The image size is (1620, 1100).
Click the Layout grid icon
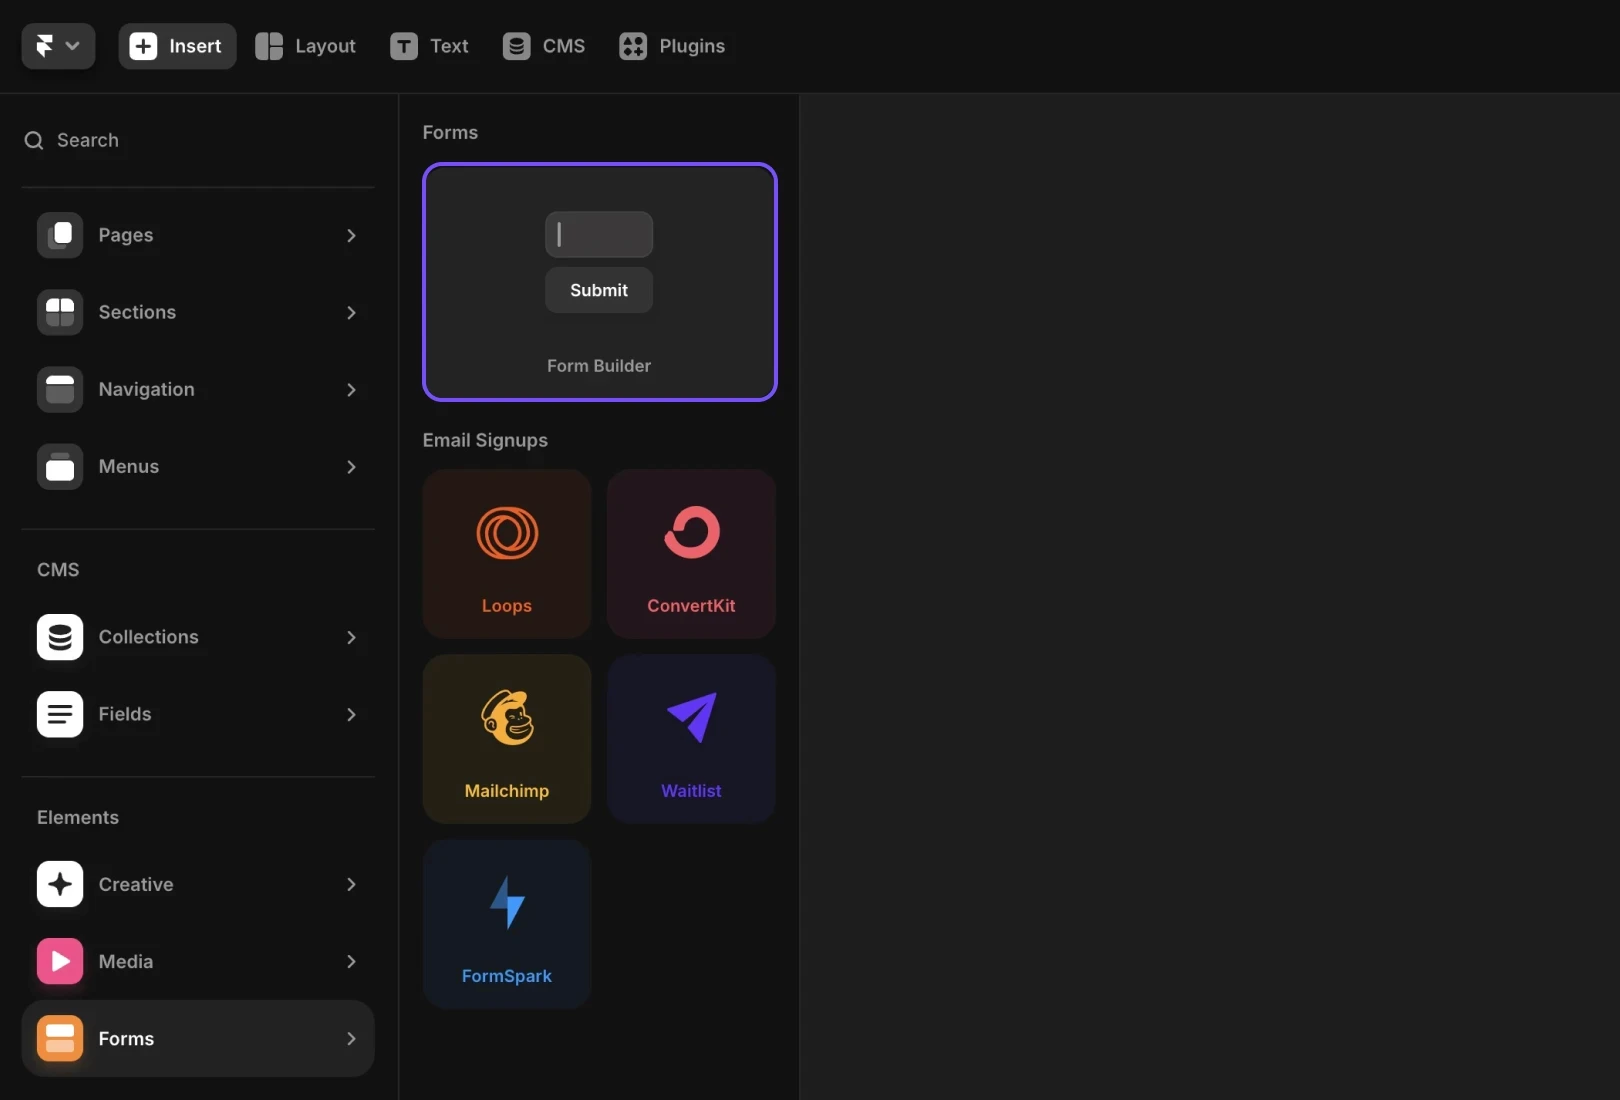(269, 46)
